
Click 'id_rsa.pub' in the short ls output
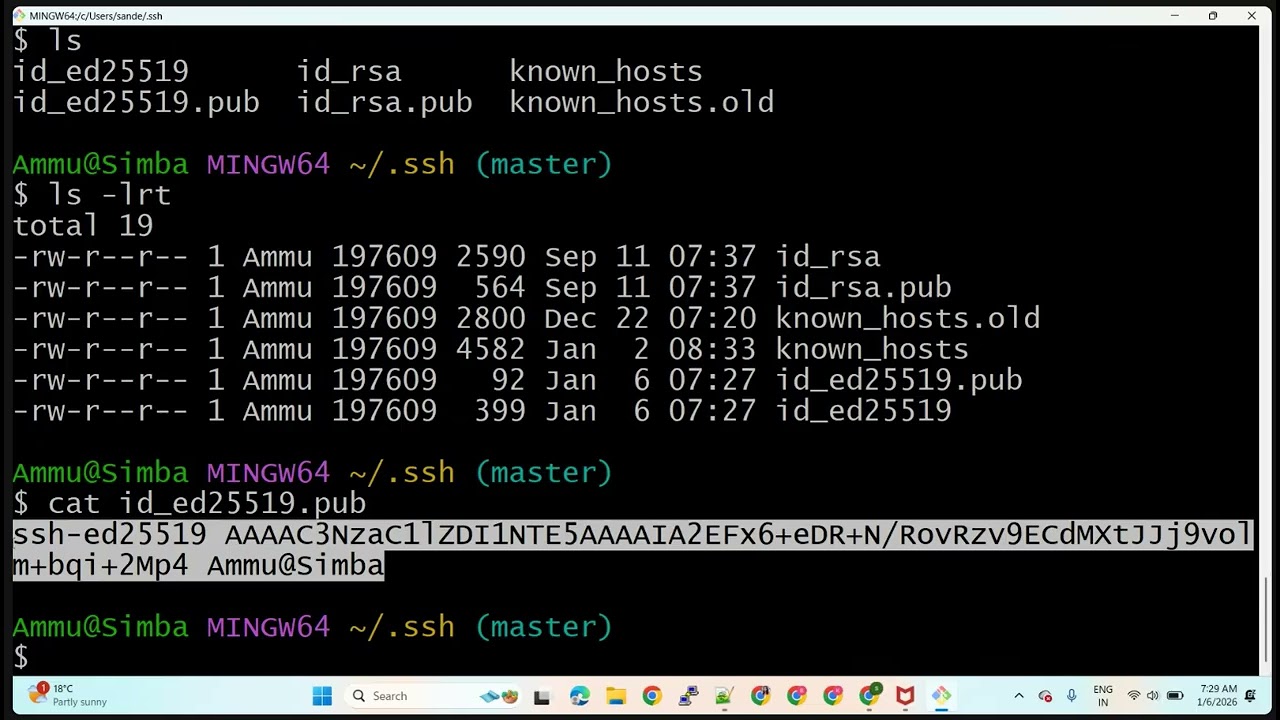pos(384,103)
